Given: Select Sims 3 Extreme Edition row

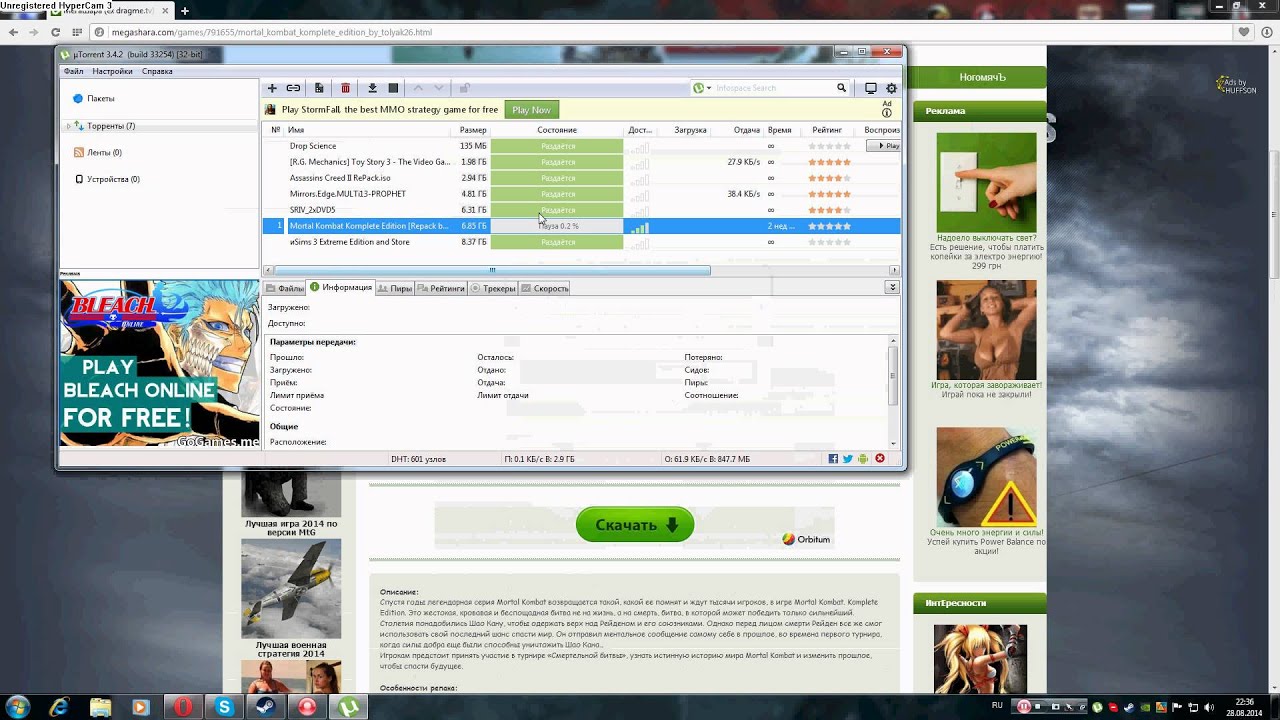Looking at the screenshot, I should tap(581, 242).
